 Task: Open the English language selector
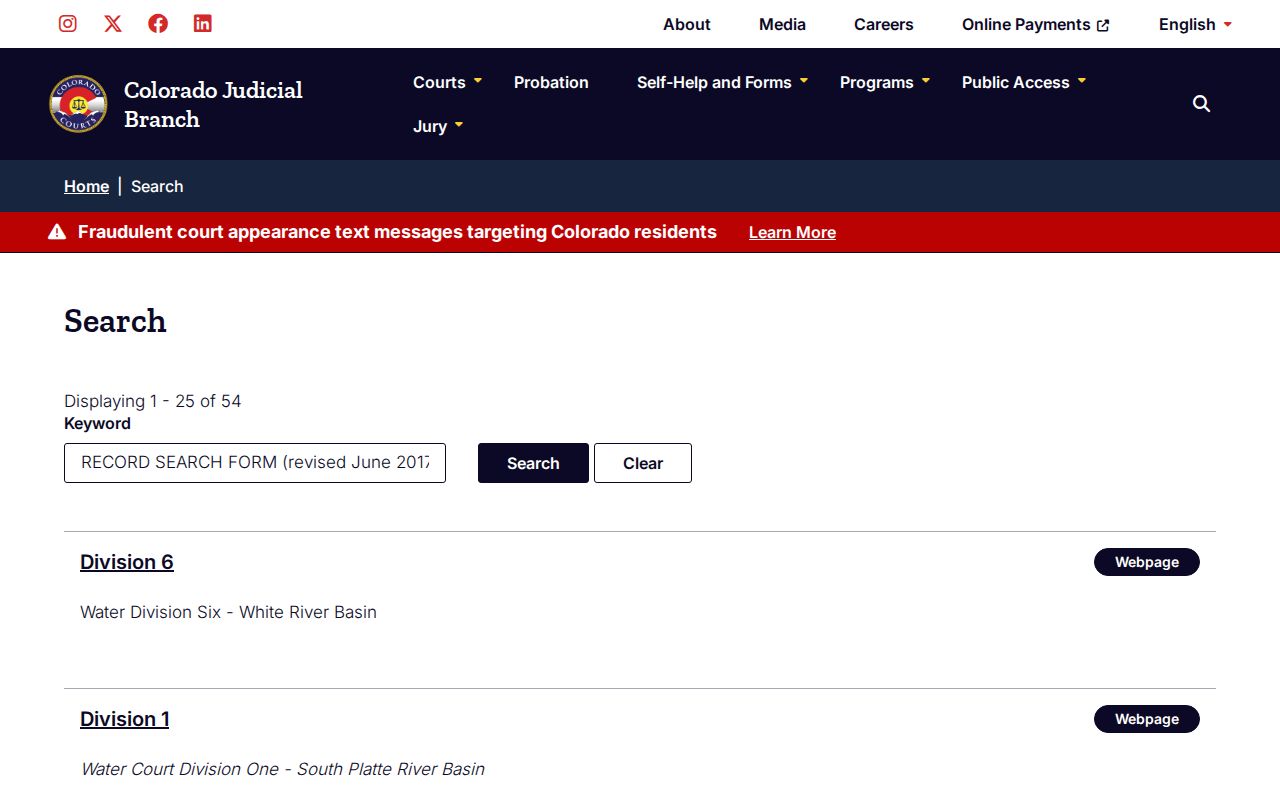pos(1195,24)
